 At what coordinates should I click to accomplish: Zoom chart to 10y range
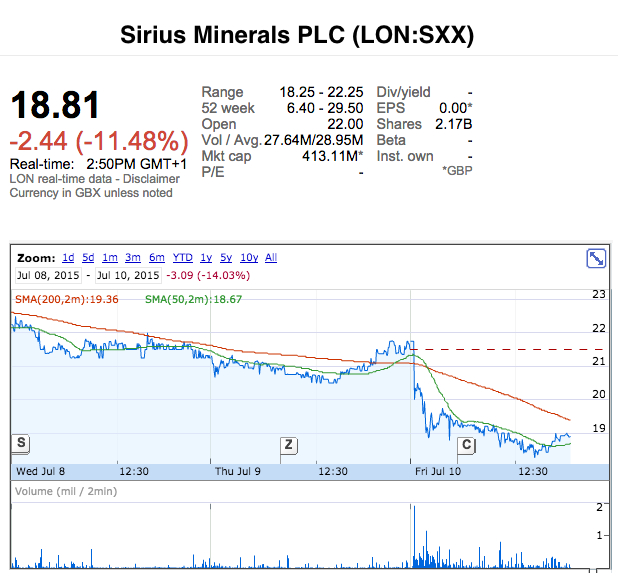(x=248, y=257)
